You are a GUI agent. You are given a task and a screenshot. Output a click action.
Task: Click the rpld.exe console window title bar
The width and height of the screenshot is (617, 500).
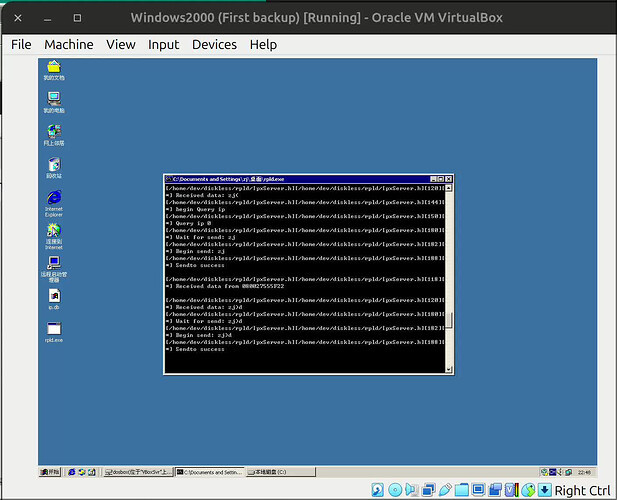pyautogui.click(x=308, y=179)
